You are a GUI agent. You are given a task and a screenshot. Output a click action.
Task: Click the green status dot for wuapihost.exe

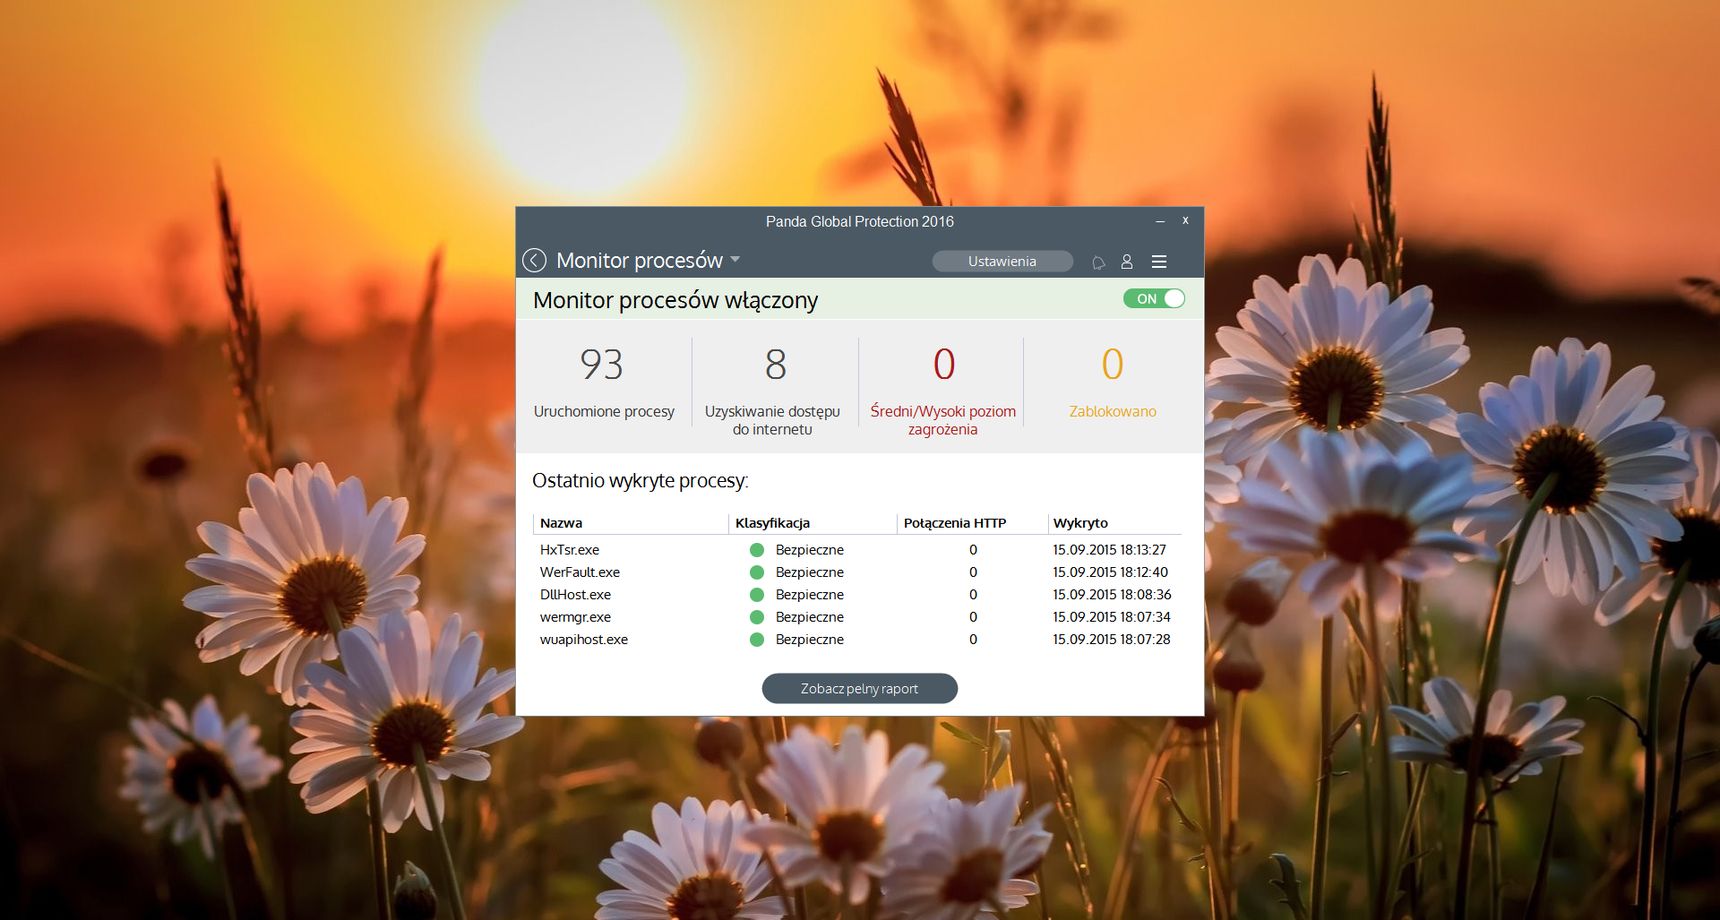[757, 640]
